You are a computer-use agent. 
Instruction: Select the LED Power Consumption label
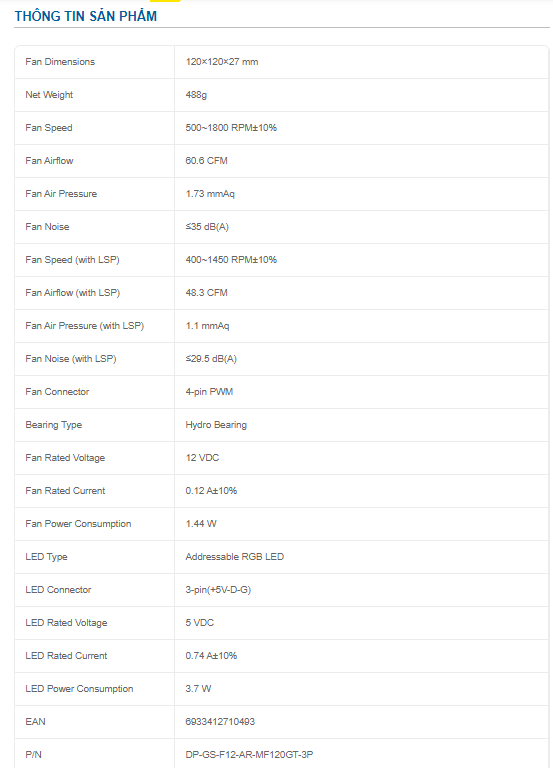79,689
